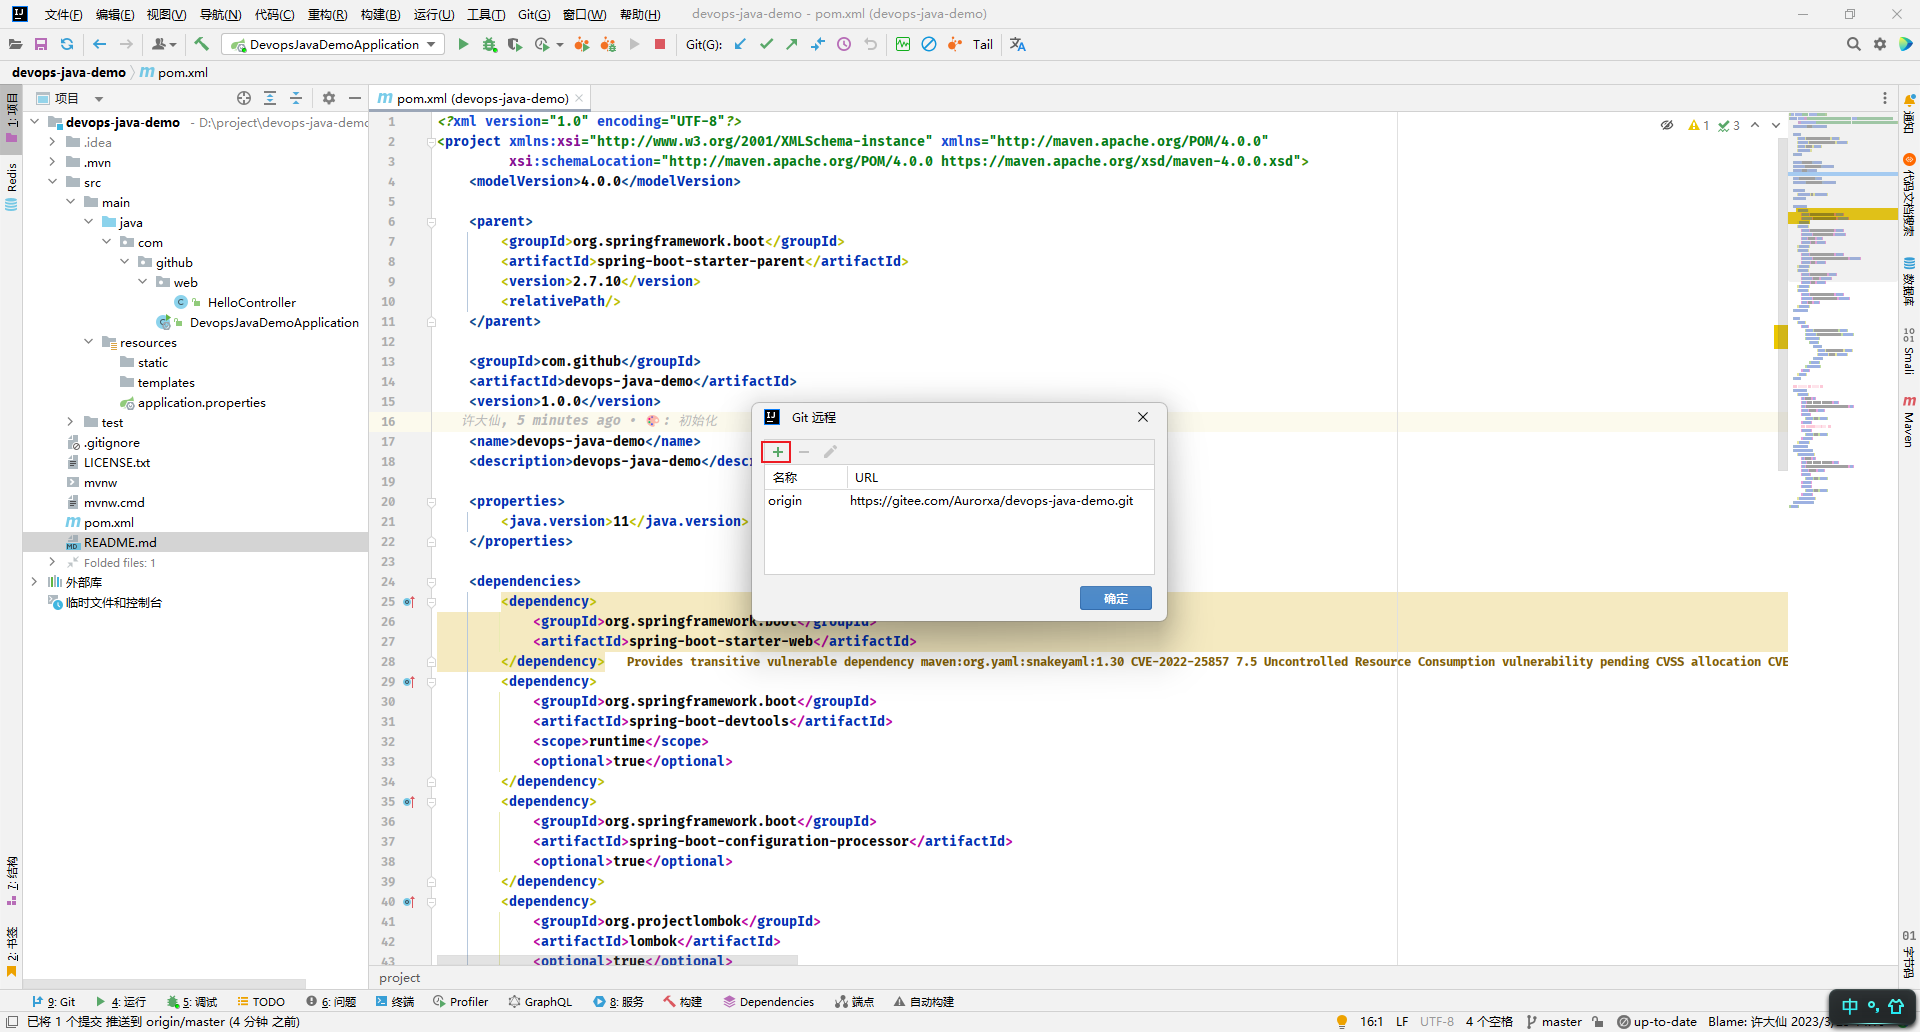Open IDE settings gear at top right

pos(1880,44)
